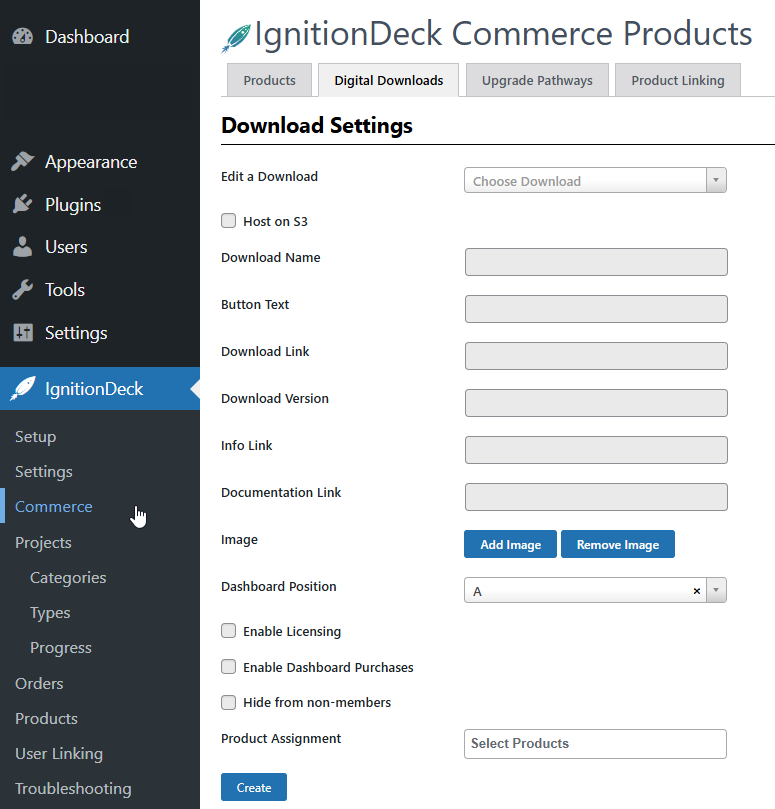Click the Remove Image button
This screenshot has height=809, width=775.
pos(618,544)
